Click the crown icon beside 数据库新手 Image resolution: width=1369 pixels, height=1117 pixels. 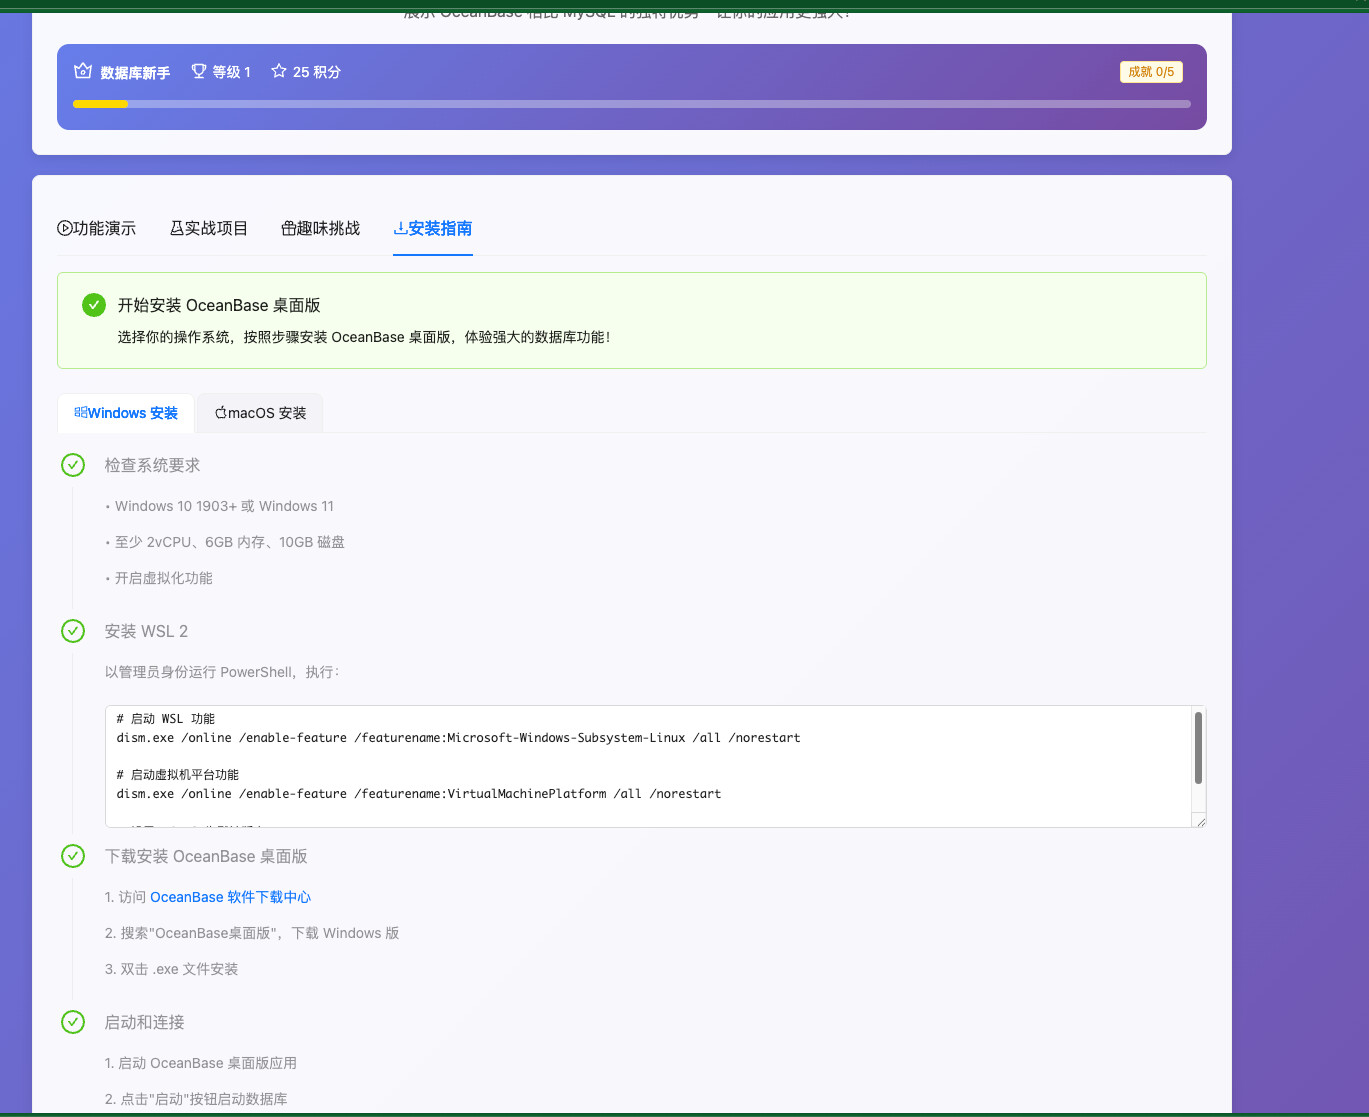click(x=83, y=71)
